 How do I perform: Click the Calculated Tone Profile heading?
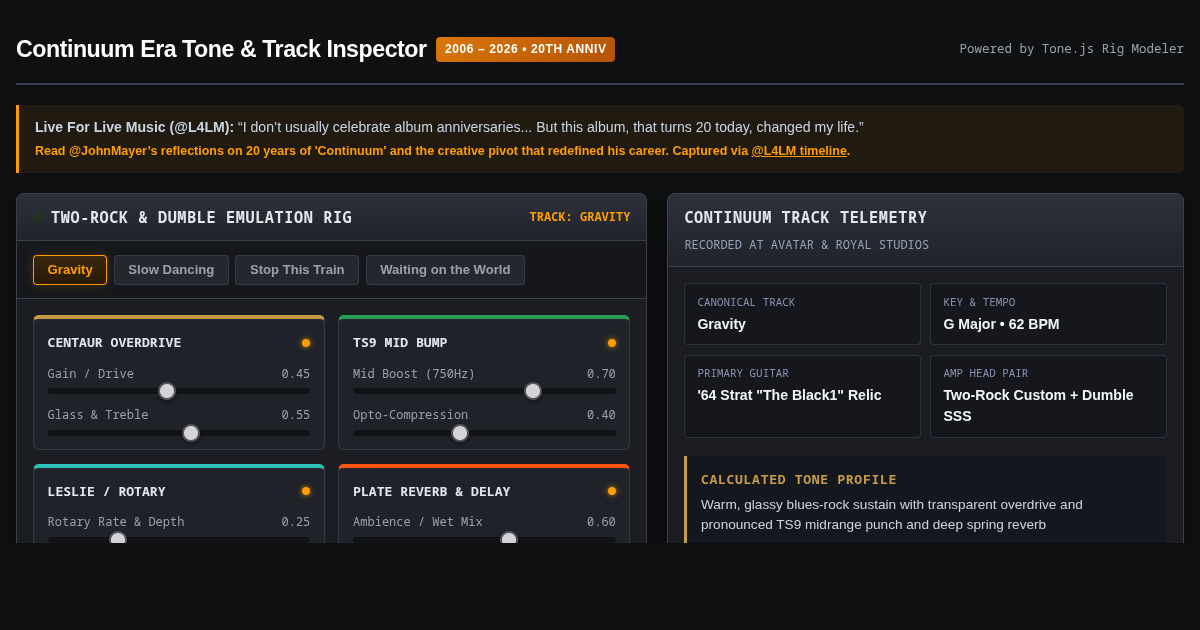point(799,480)
